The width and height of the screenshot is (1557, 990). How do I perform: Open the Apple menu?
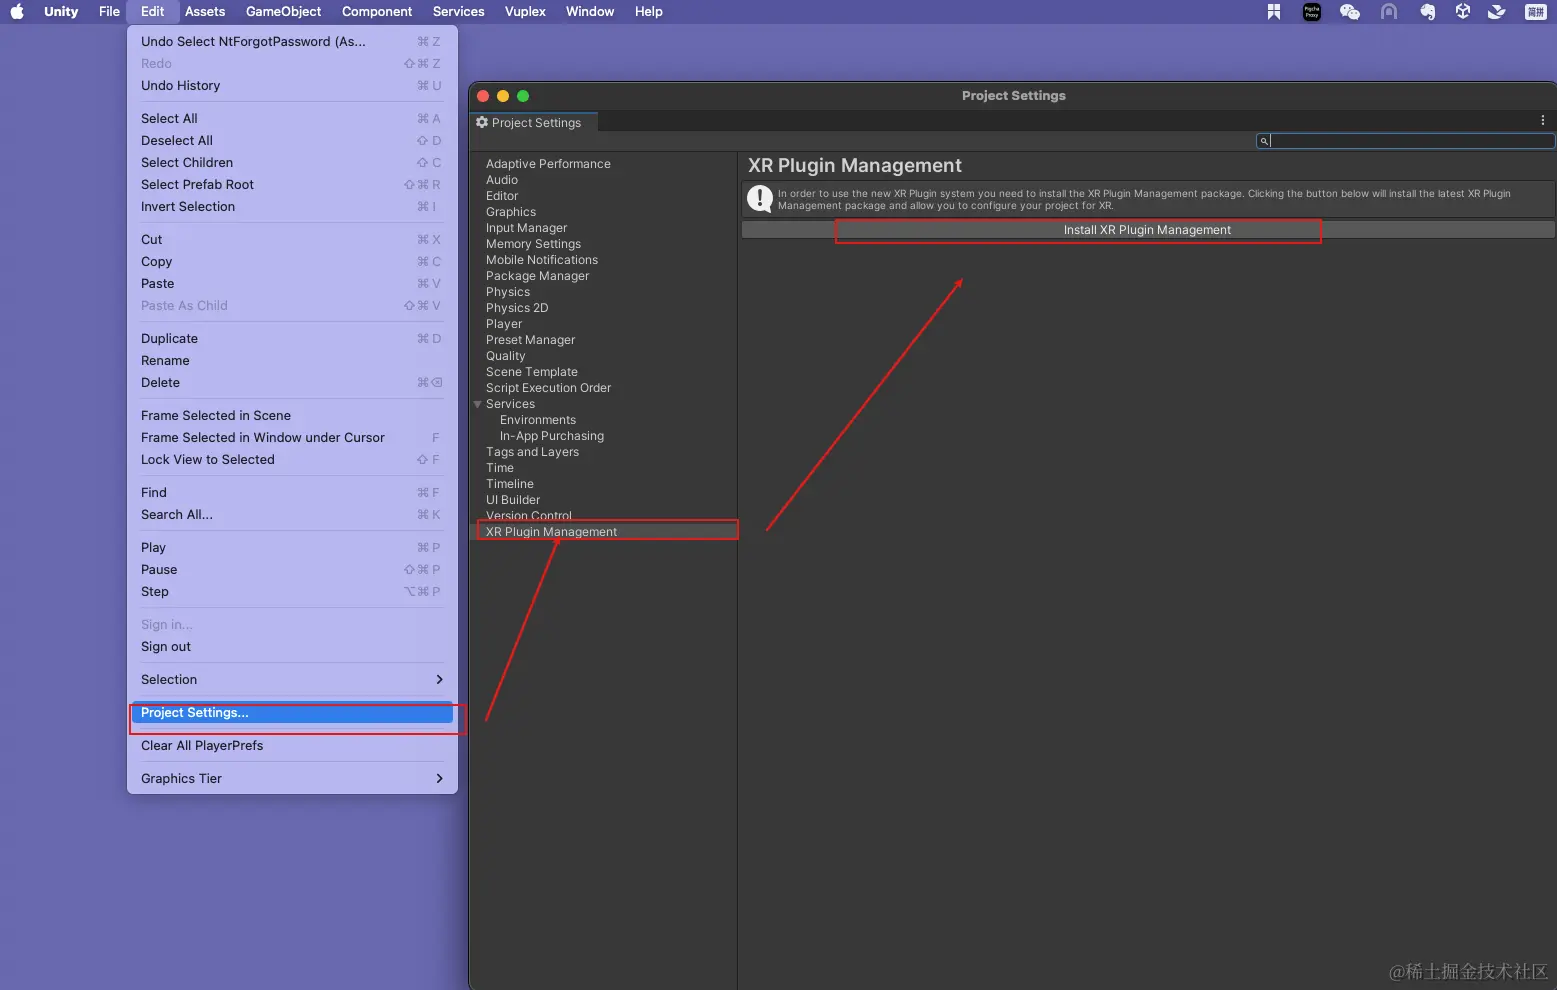[x=17, y=12]
